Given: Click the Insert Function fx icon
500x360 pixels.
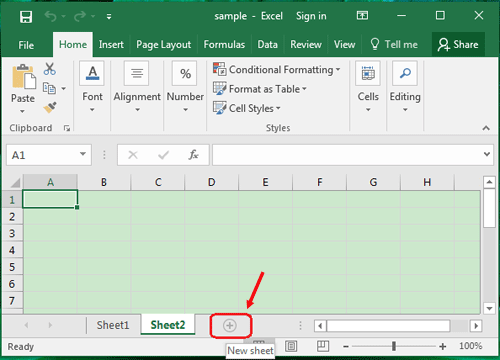Looking at the screenshot, I should (x=193, y=155).
